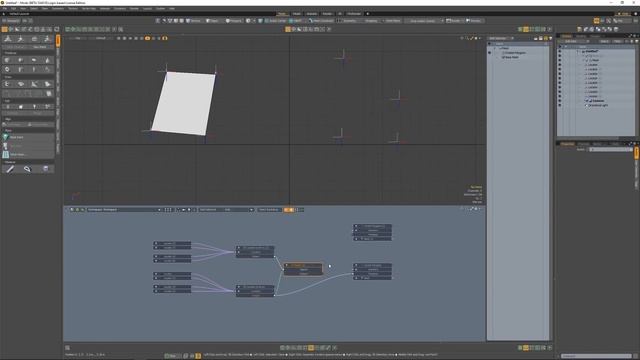The width and height of the screenshot is (640, 360).
Task: Open the File menu
Action: [x=4, y=8]
